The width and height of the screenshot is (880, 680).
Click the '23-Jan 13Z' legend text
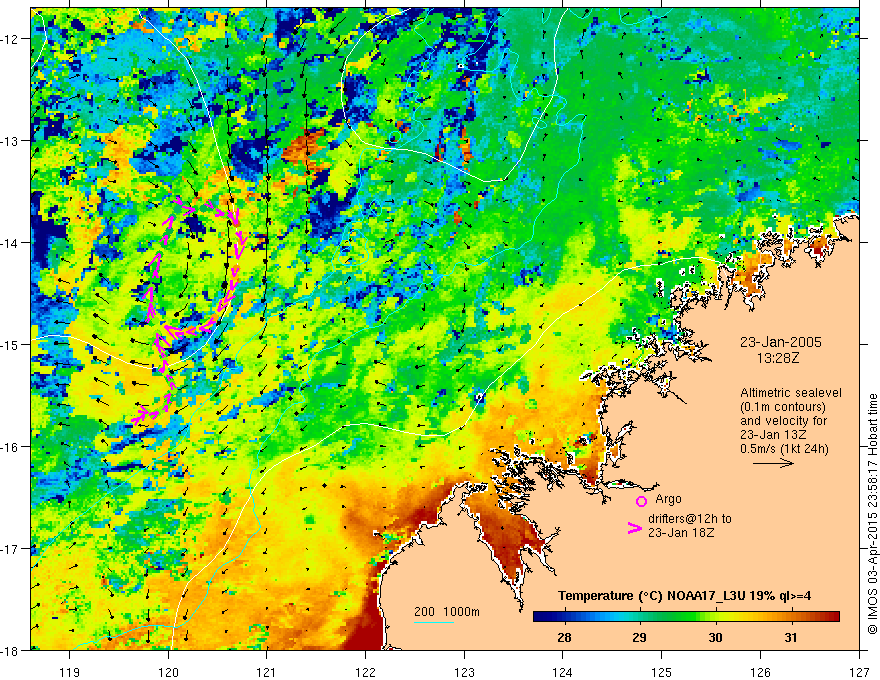coord(774,435)
